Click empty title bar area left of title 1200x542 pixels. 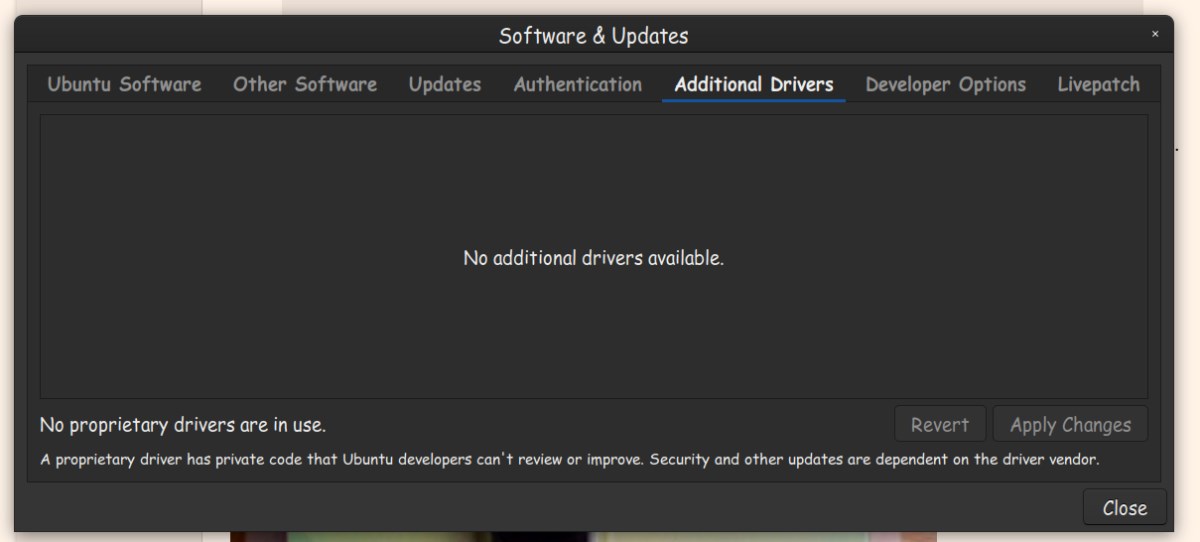click(x=250, y=36)
